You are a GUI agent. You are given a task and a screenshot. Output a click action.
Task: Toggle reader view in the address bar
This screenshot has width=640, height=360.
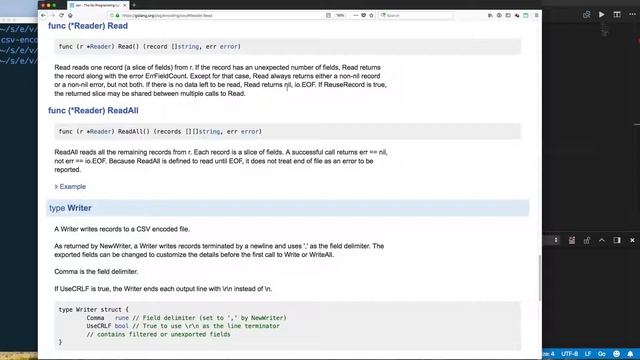tap(328, 15)
